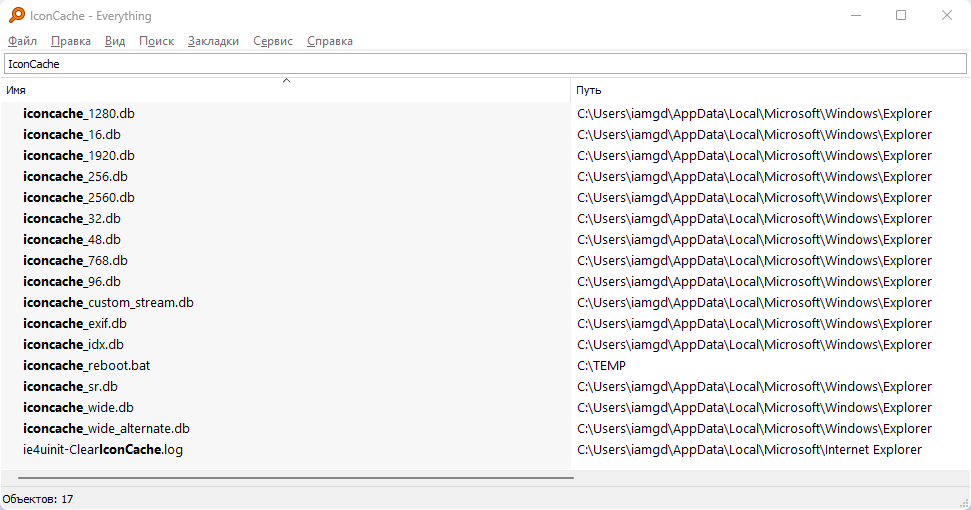Open the Сервис menu
The height and width of the screenshot is (510, 971).
(273, 41)
